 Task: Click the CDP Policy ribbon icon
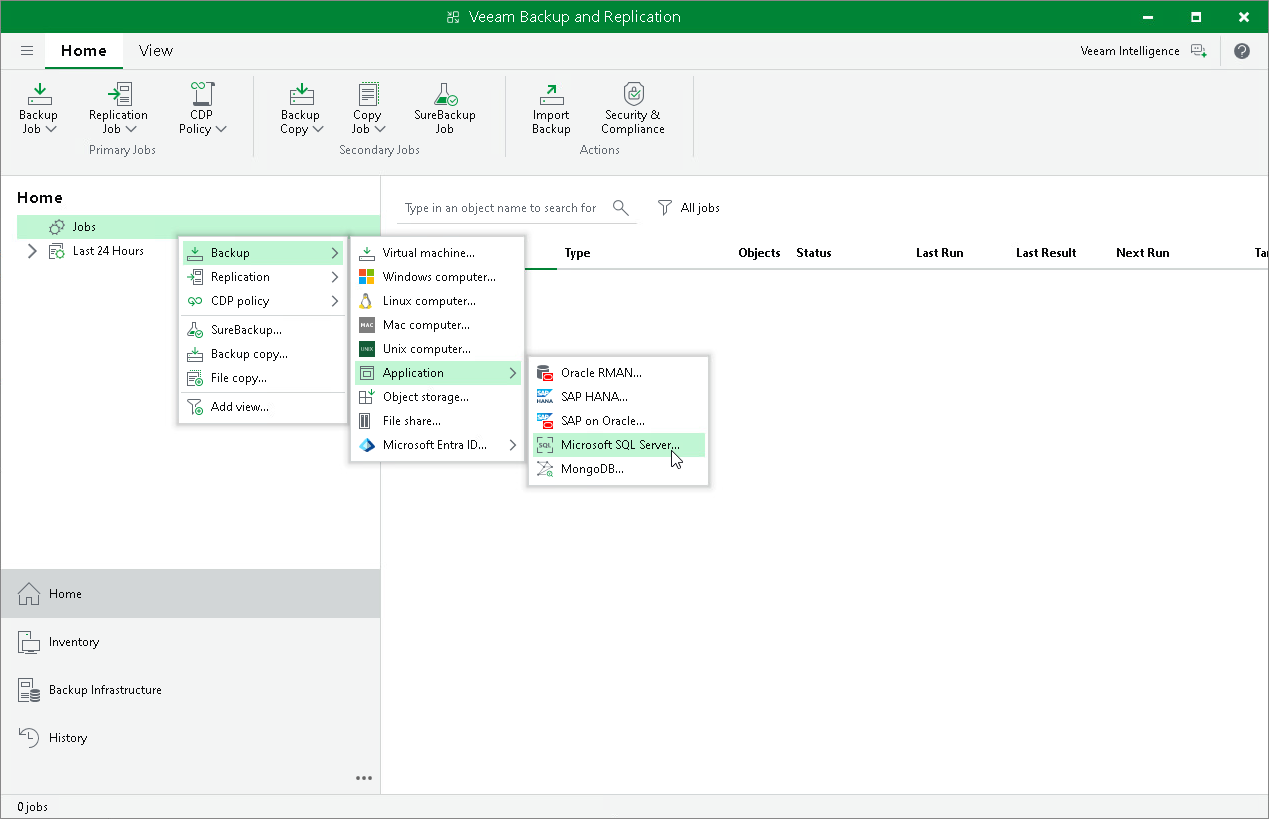pyautogui.click(x=202, y=94)
